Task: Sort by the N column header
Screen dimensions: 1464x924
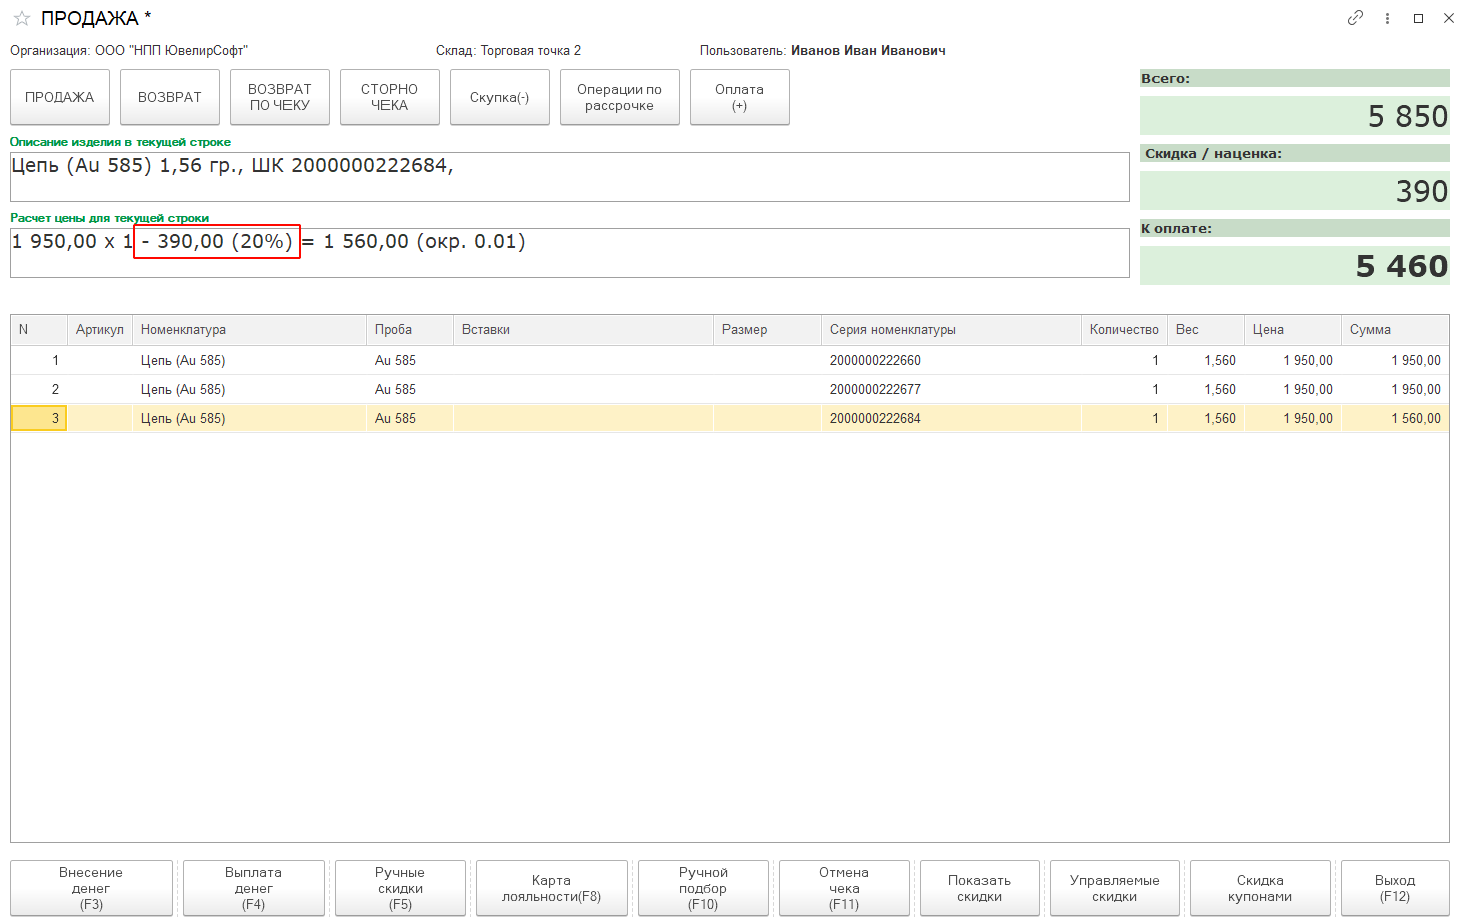Action: (x=39, y=330)
